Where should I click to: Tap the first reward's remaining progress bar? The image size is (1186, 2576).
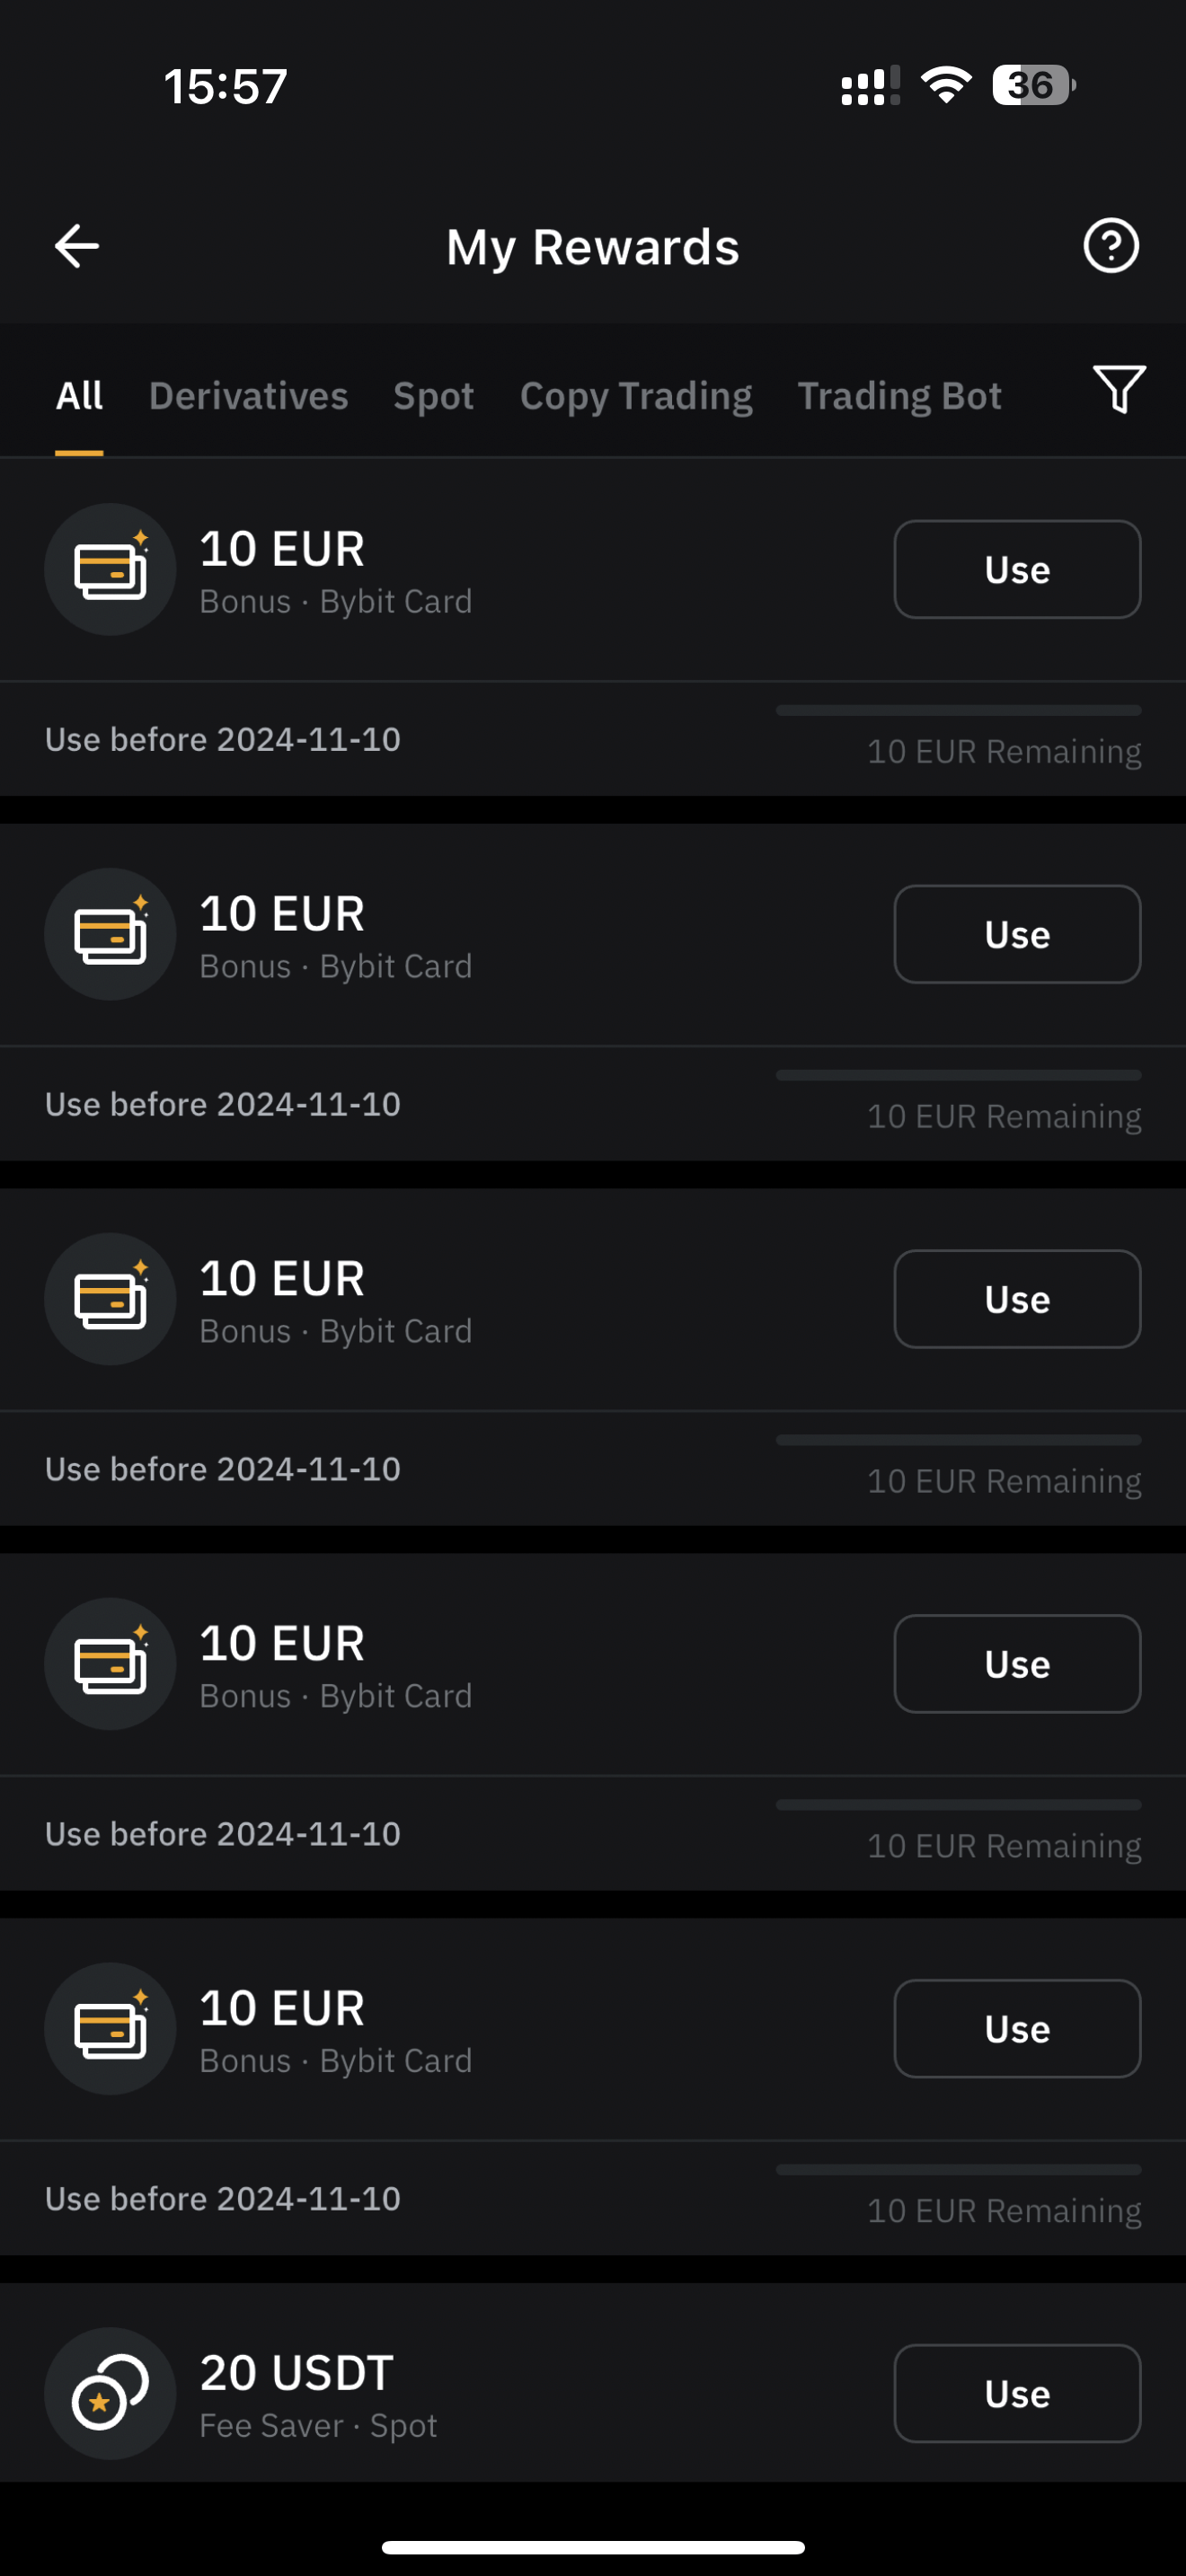(x=958, y=710)
